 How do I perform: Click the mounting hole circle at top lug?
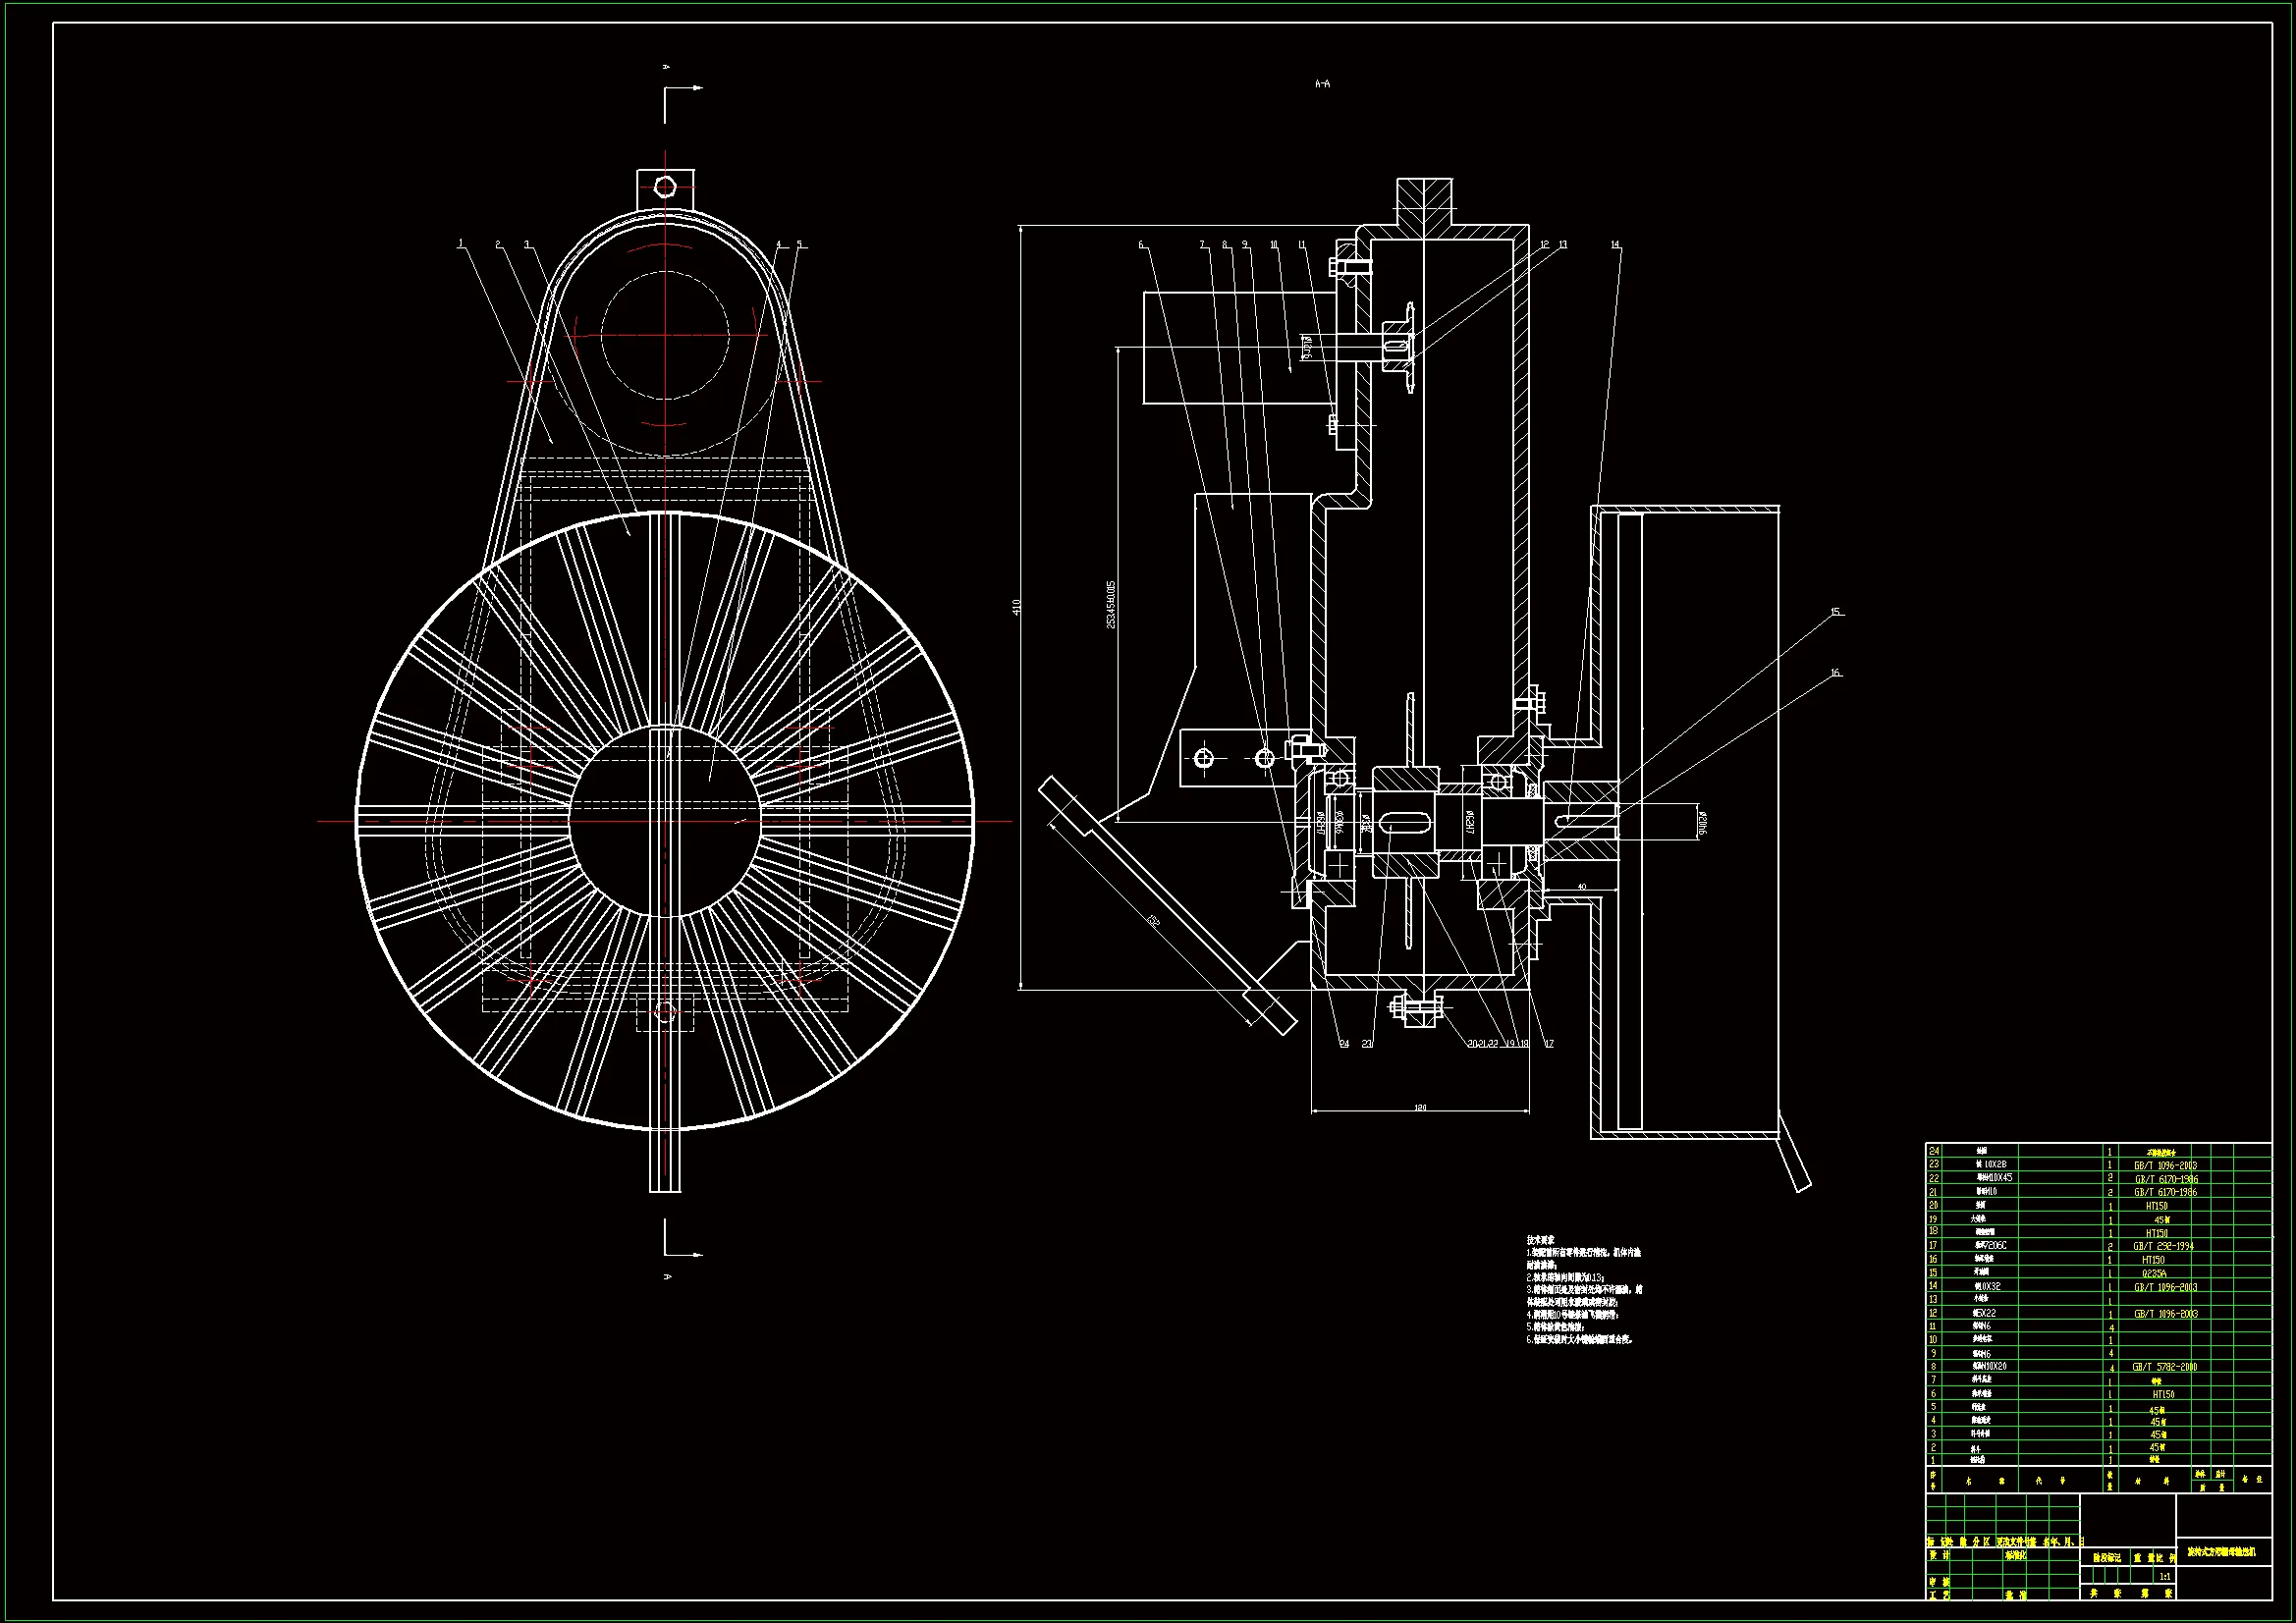click(x=665, y=186)
